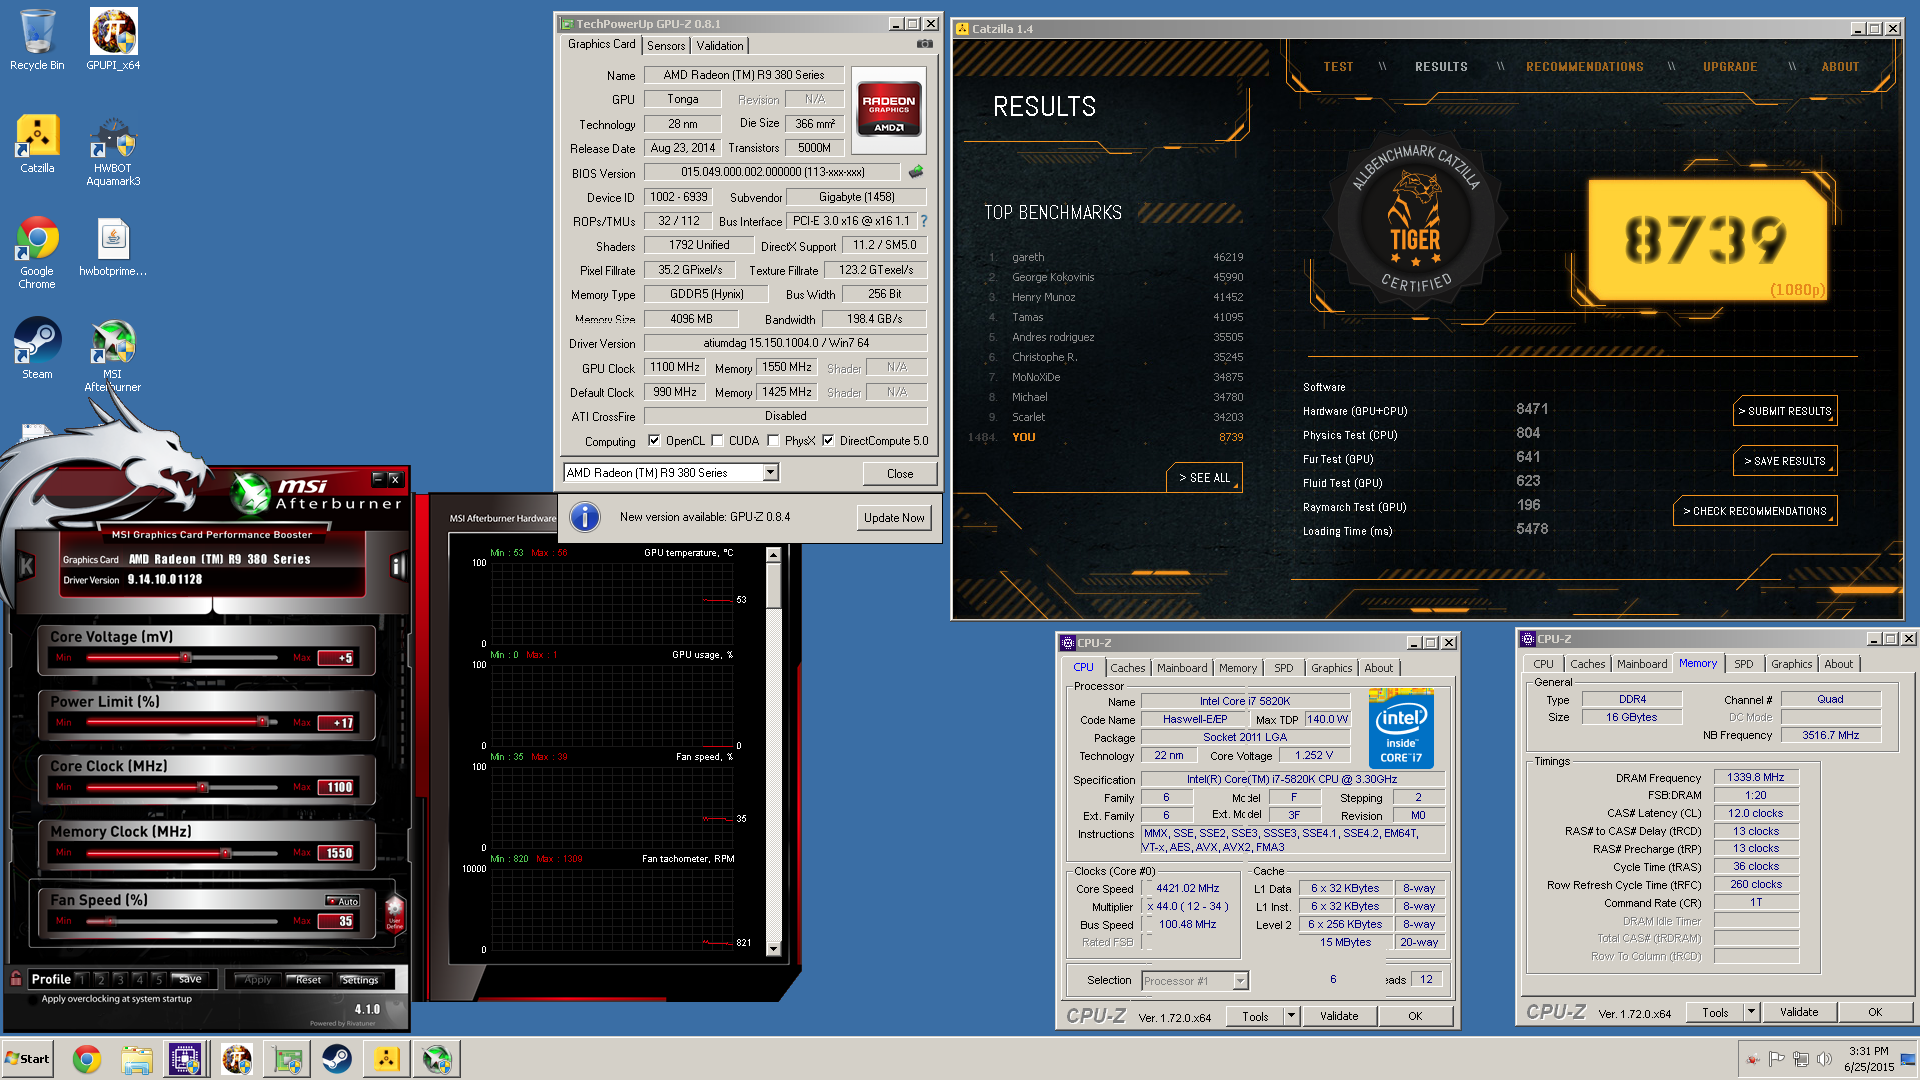This screenshot has height=1080, width=1920.
Task: Click the Core Clock value field 1100
Action: (x=337, y=787)
